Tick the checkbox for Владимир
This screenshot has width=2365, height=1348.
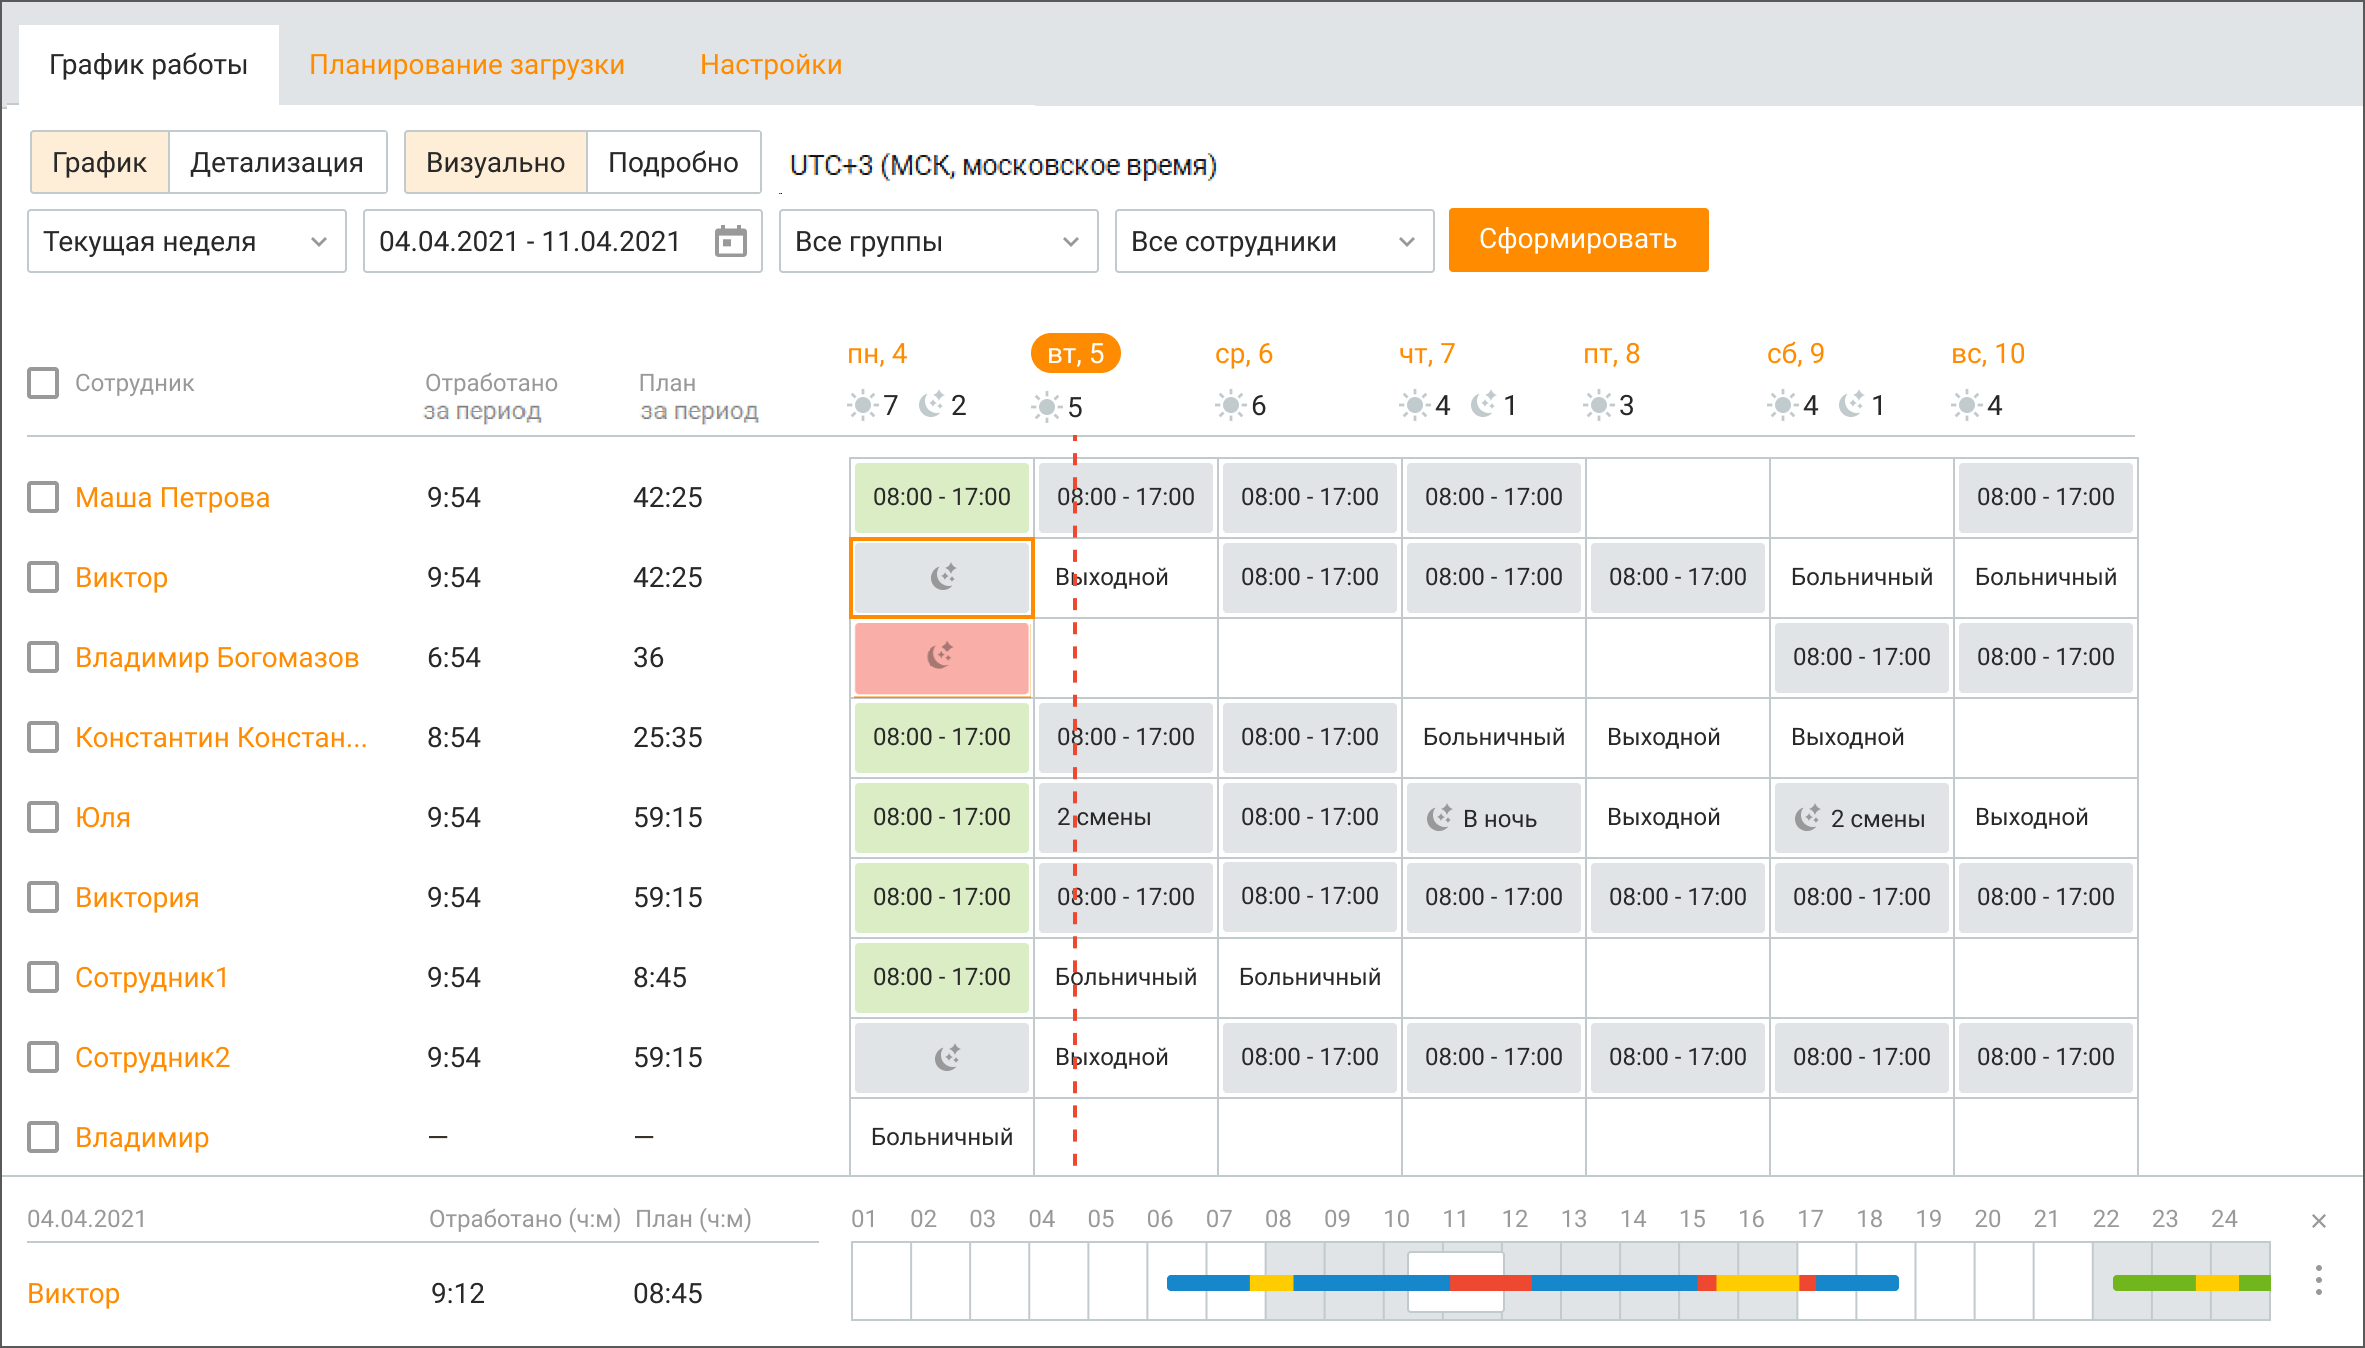[43, 1137]
